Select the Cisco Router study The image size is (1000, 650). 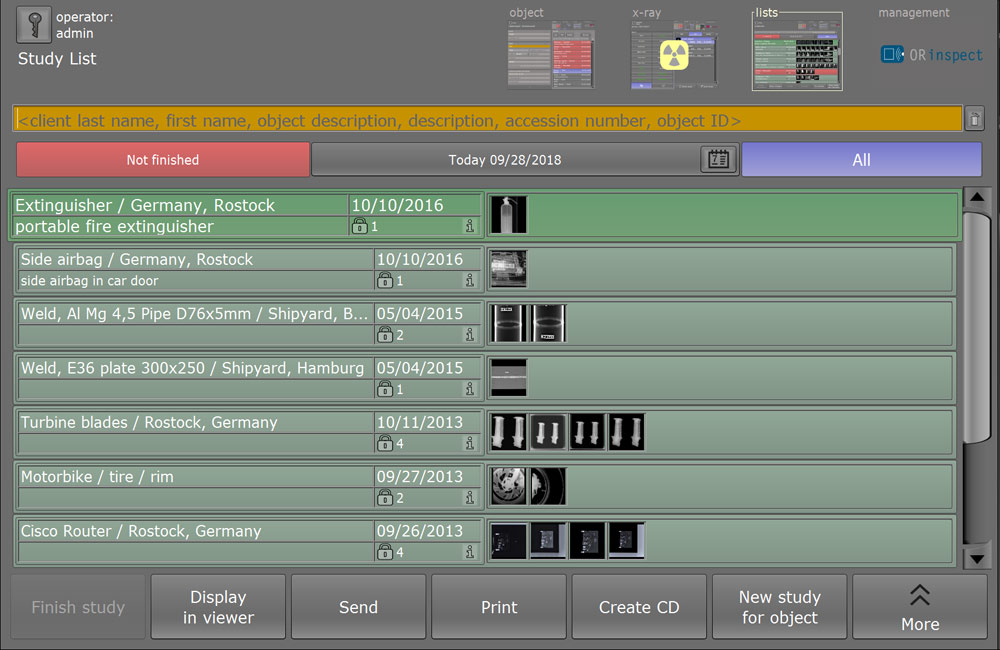coord(485,540)
